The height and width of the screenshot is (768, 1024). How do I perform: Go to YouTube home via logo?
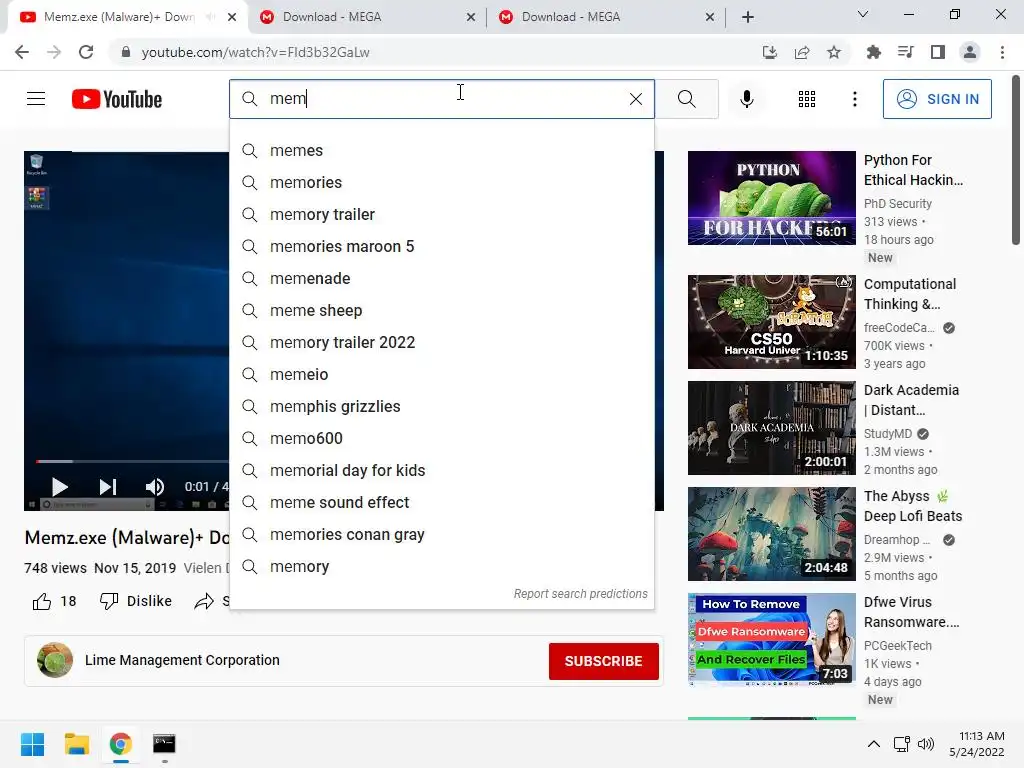[x=117, y=99]
